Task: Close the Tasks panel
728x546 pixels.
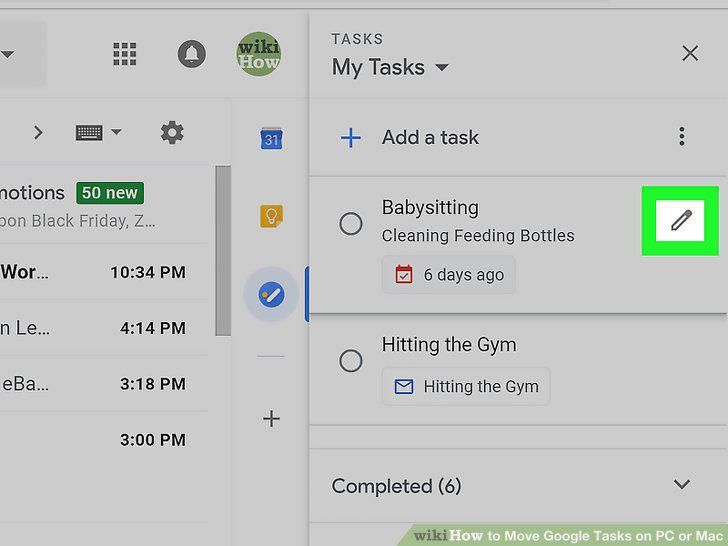Action: [x=690, y=53]
